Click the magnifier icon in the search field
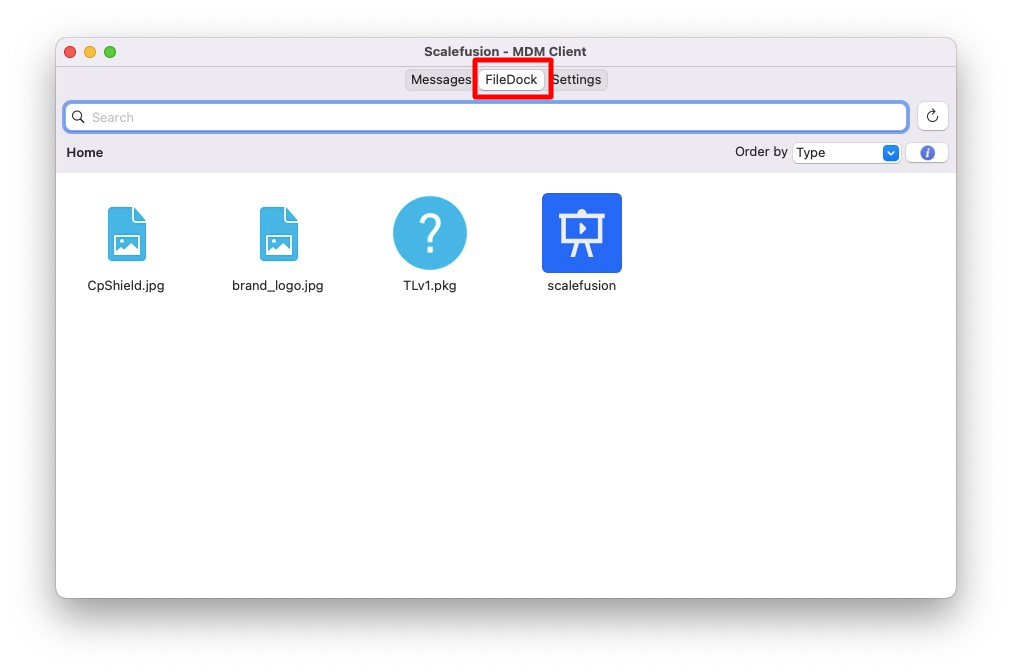 tap(78, 117)
